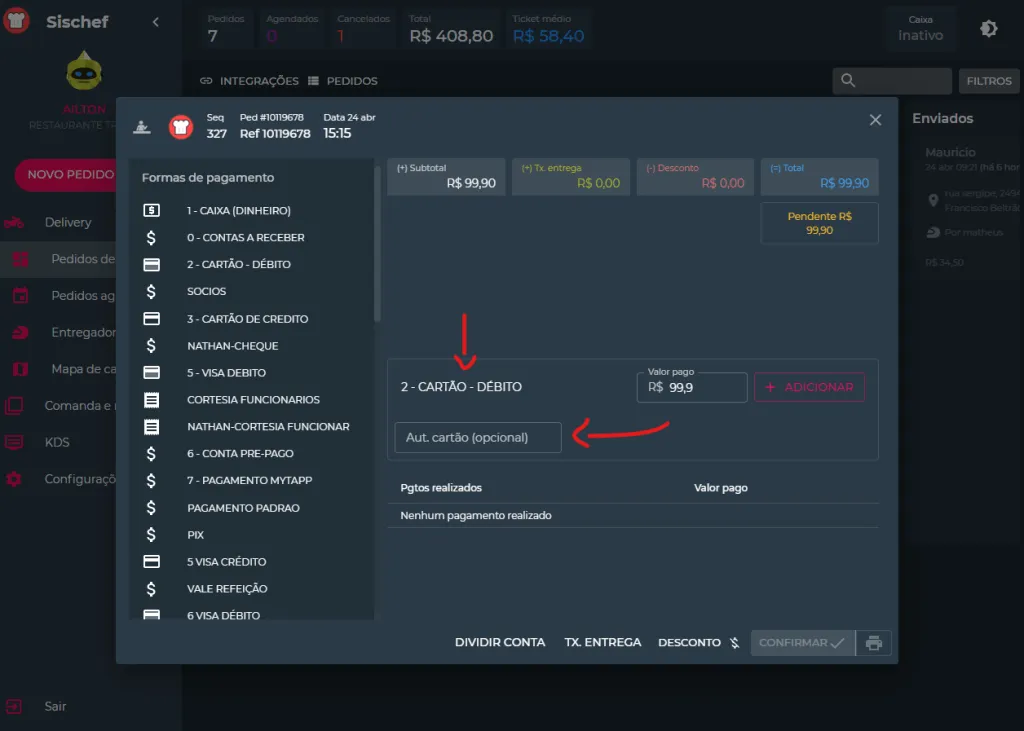Choose 3 - CARTÃO DE CREDITO option

click(252, 319)
